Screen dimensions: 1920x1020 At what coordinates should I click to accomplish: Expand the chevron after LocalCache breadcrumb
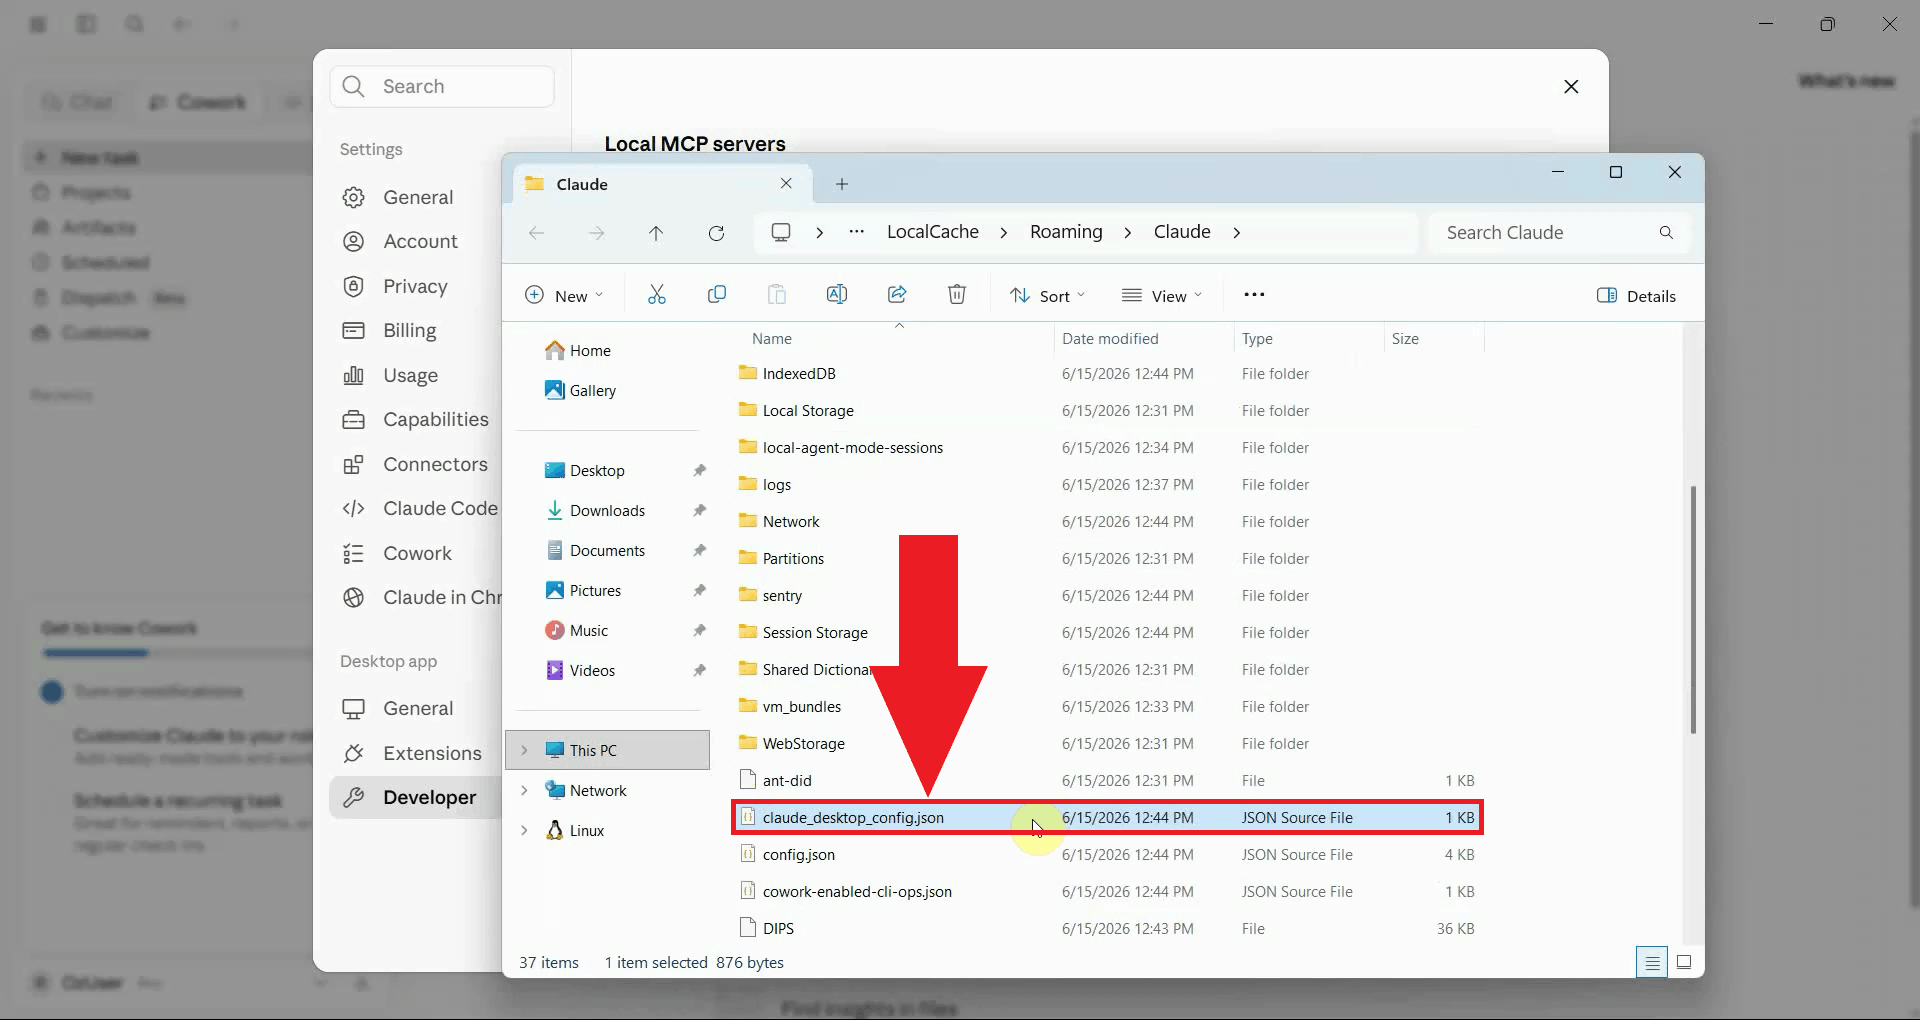coord(1004,232)
